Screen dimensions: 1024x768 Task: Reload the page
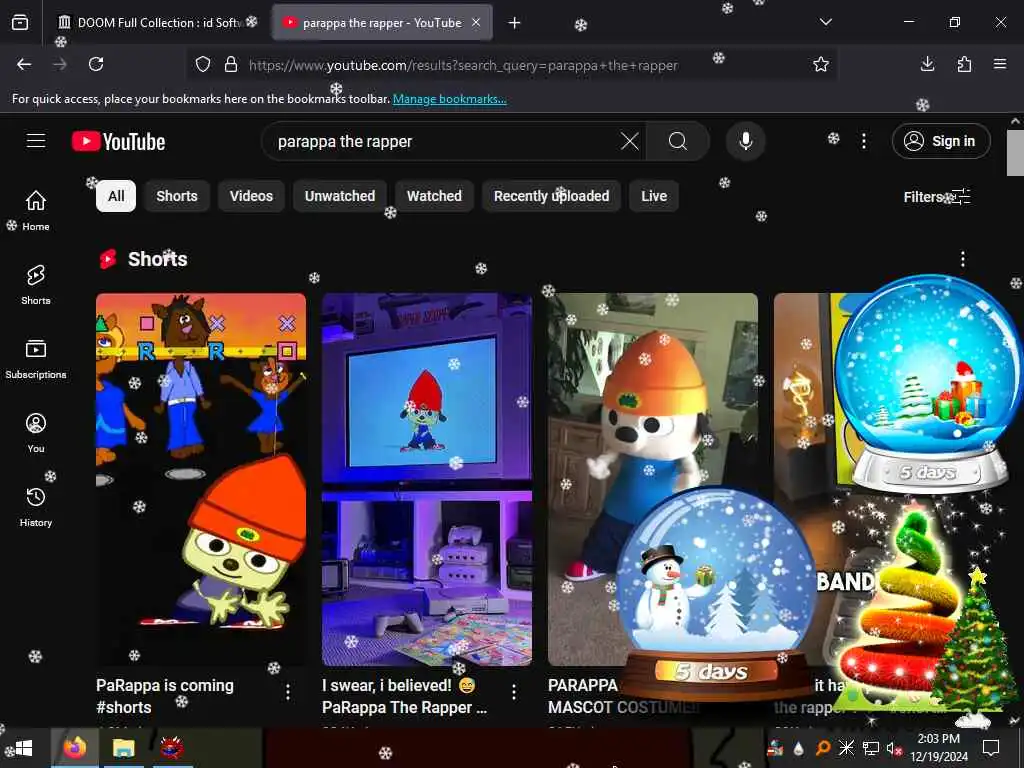[x=96, y=64]
